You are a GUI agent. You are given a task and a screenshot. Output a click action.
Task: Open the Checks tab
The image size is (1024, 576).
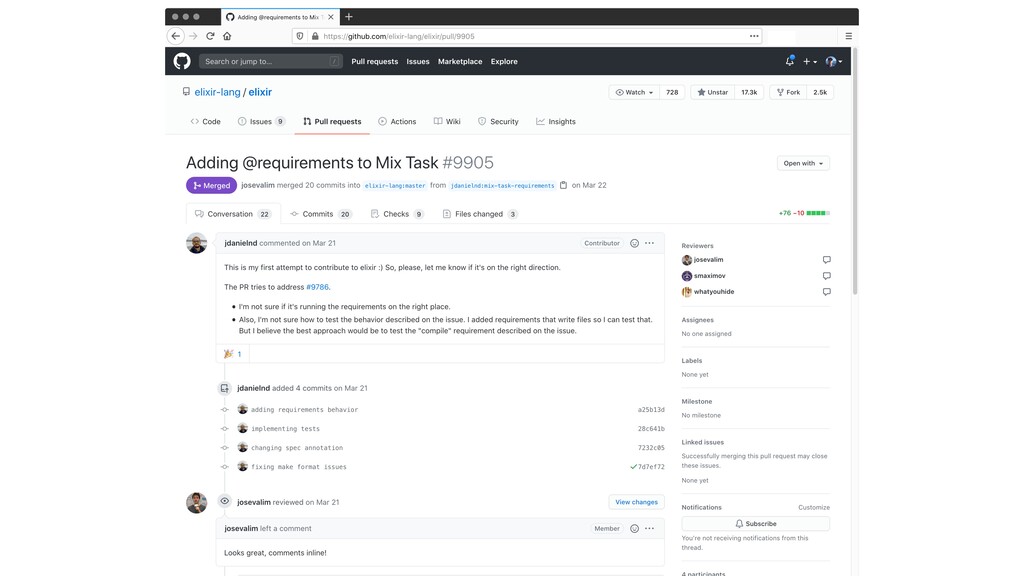[x=397, y=214]
